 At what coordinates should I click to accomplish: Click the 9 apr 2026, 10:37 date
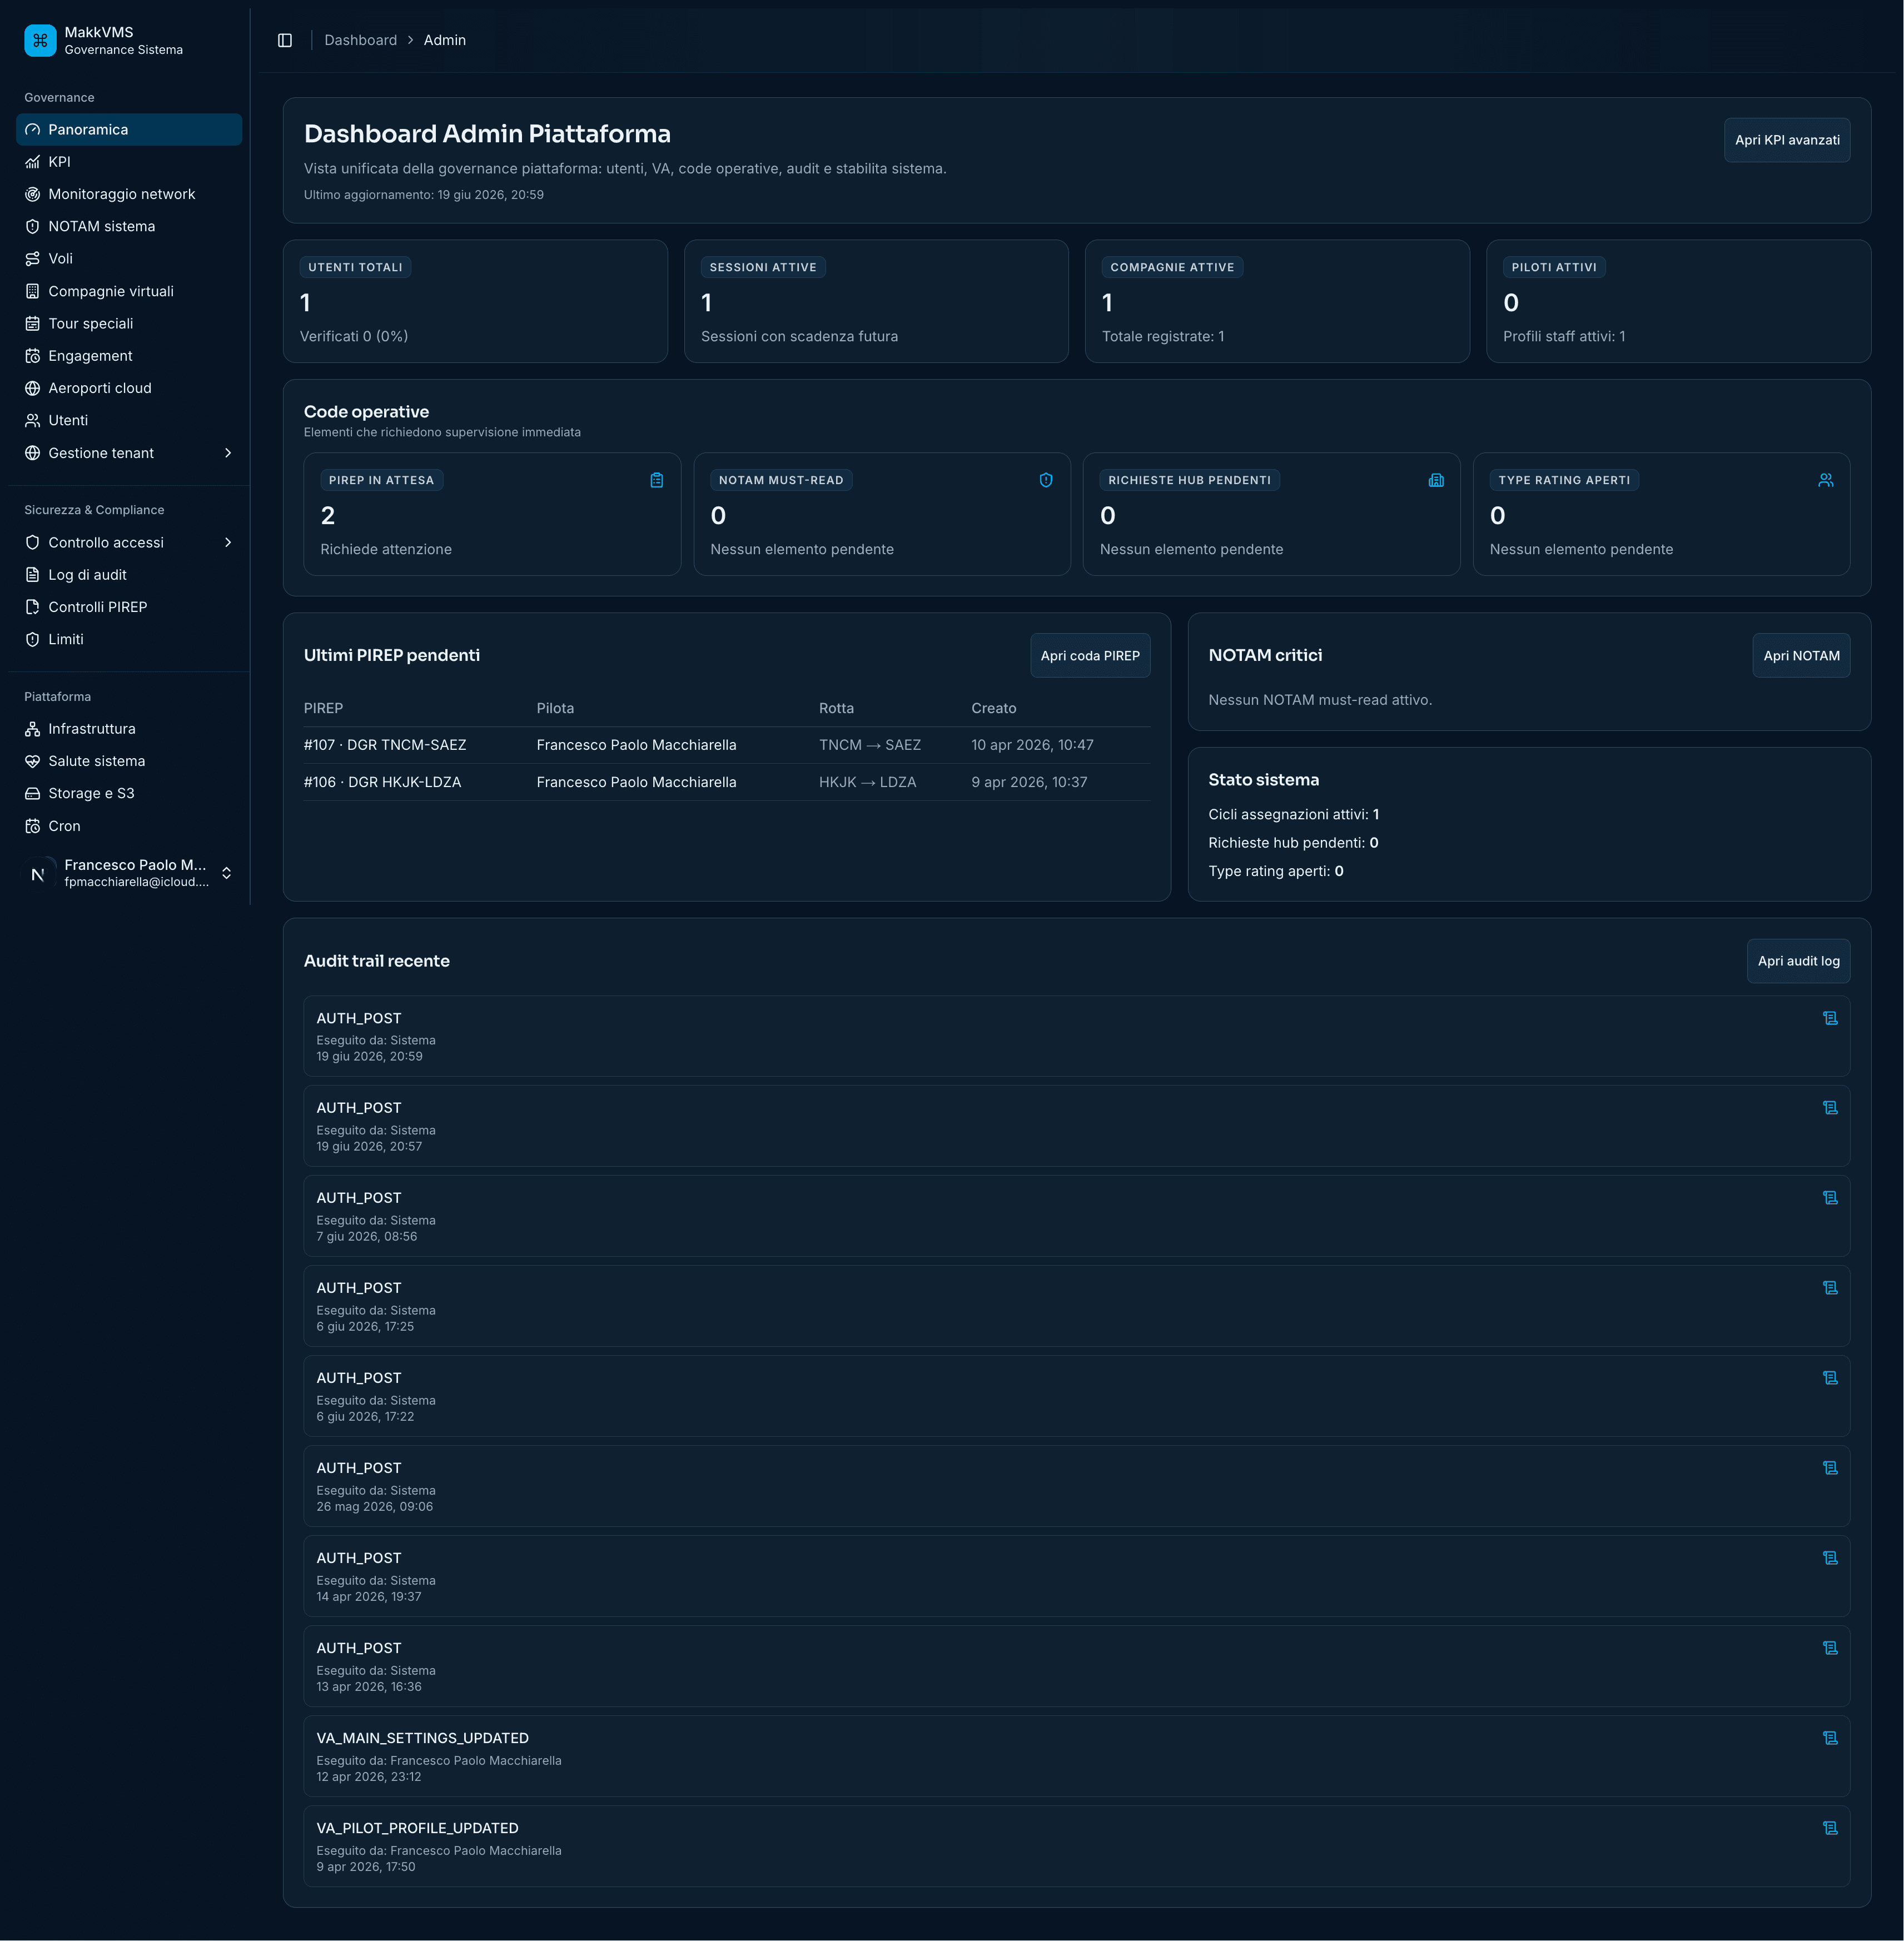click(x=1029, y=782)
